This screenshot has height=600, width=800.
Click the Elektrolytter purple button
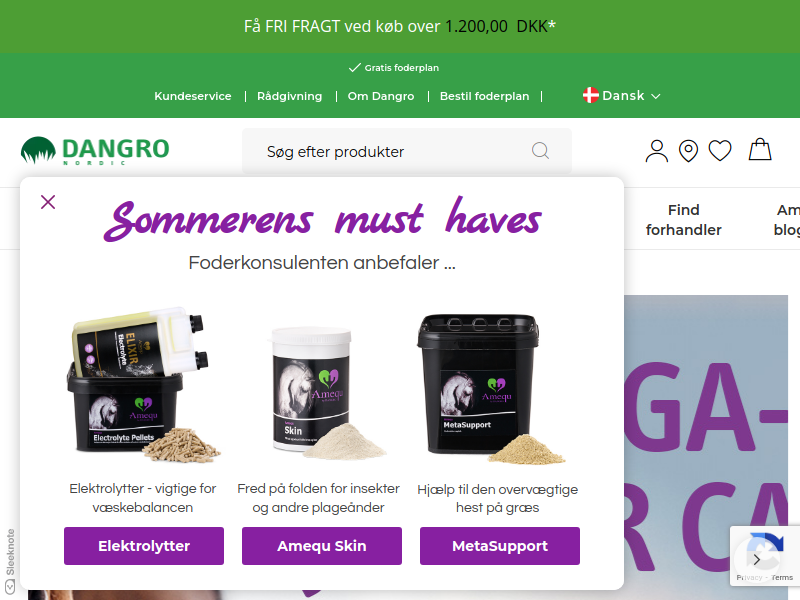pyautogui.click(x=144, y=546)
